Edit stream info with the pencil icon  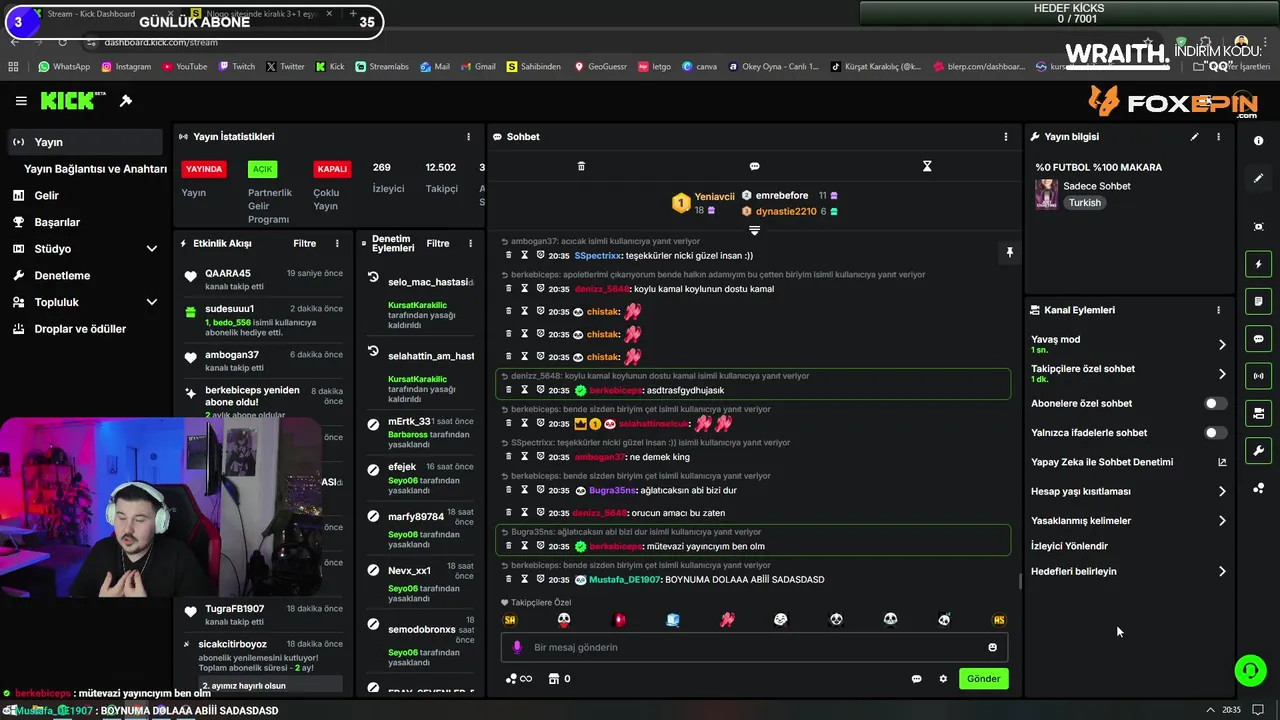(1194, 137)
